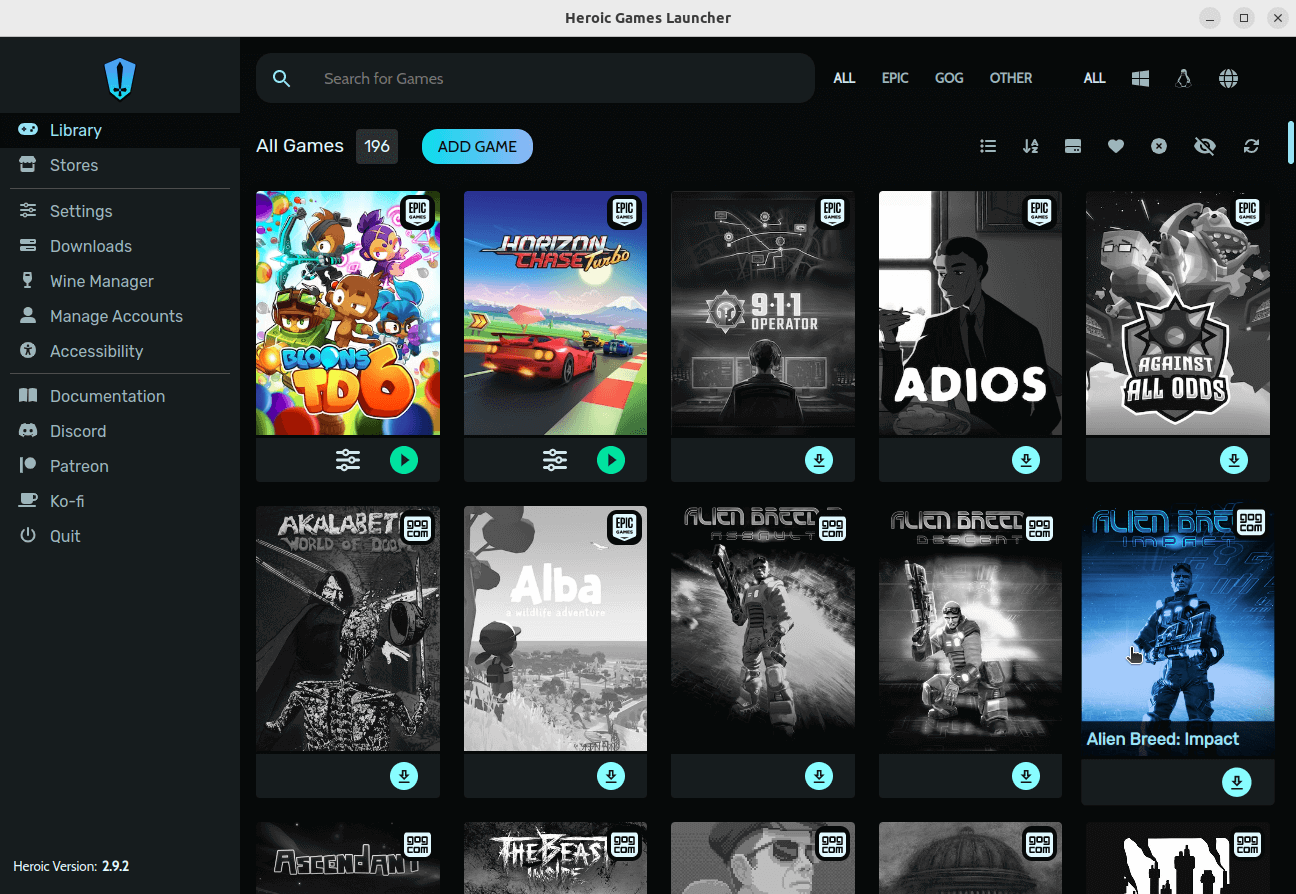1296x894 pixels.
Task: Open the Horizon Chase Turbo cover
Action: click(x=555, y=313)
